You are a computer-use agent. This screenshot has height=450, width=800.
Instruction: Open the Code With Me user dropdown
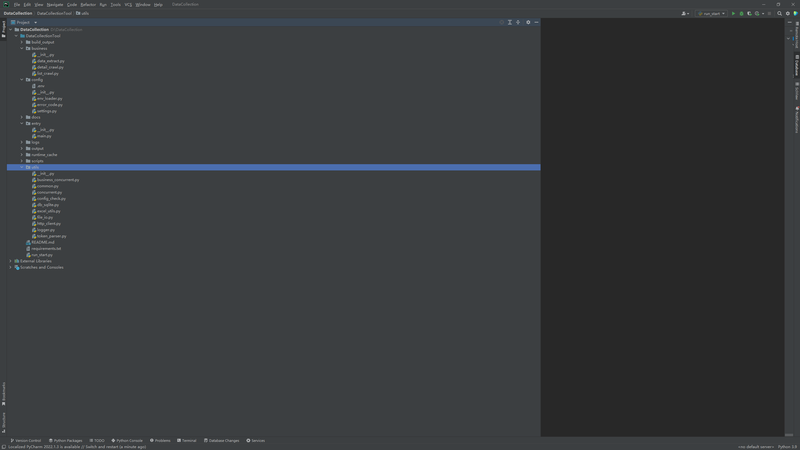[x=685, y=14]
